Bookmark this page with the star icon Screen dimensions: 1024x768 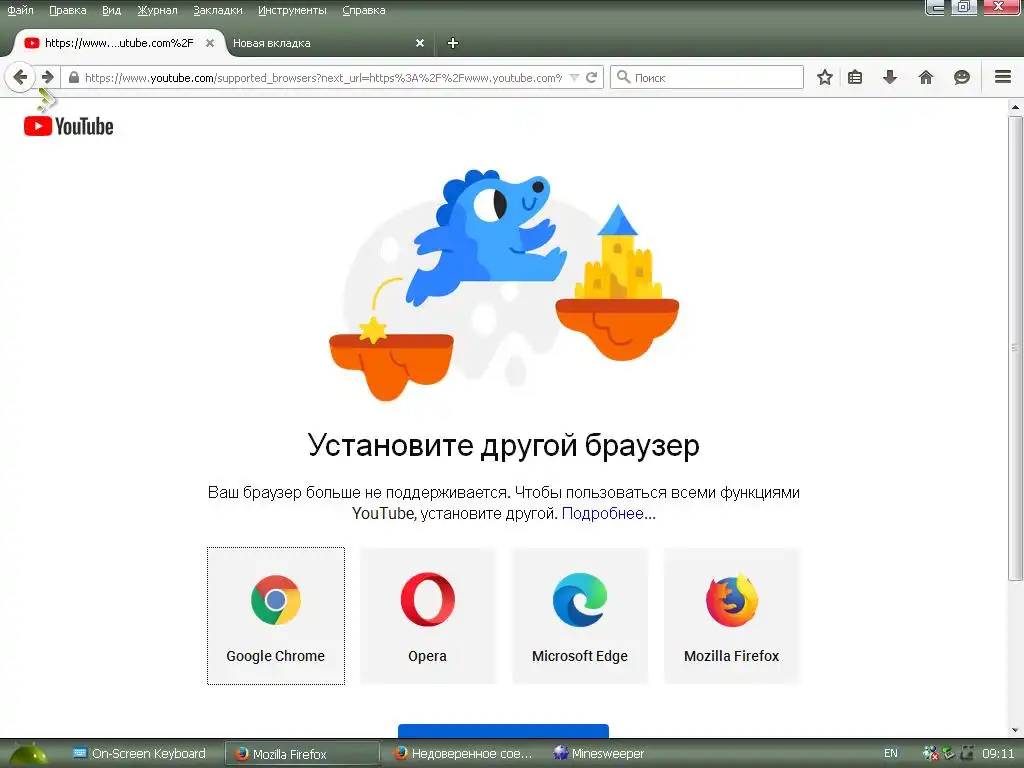point(825,77)
